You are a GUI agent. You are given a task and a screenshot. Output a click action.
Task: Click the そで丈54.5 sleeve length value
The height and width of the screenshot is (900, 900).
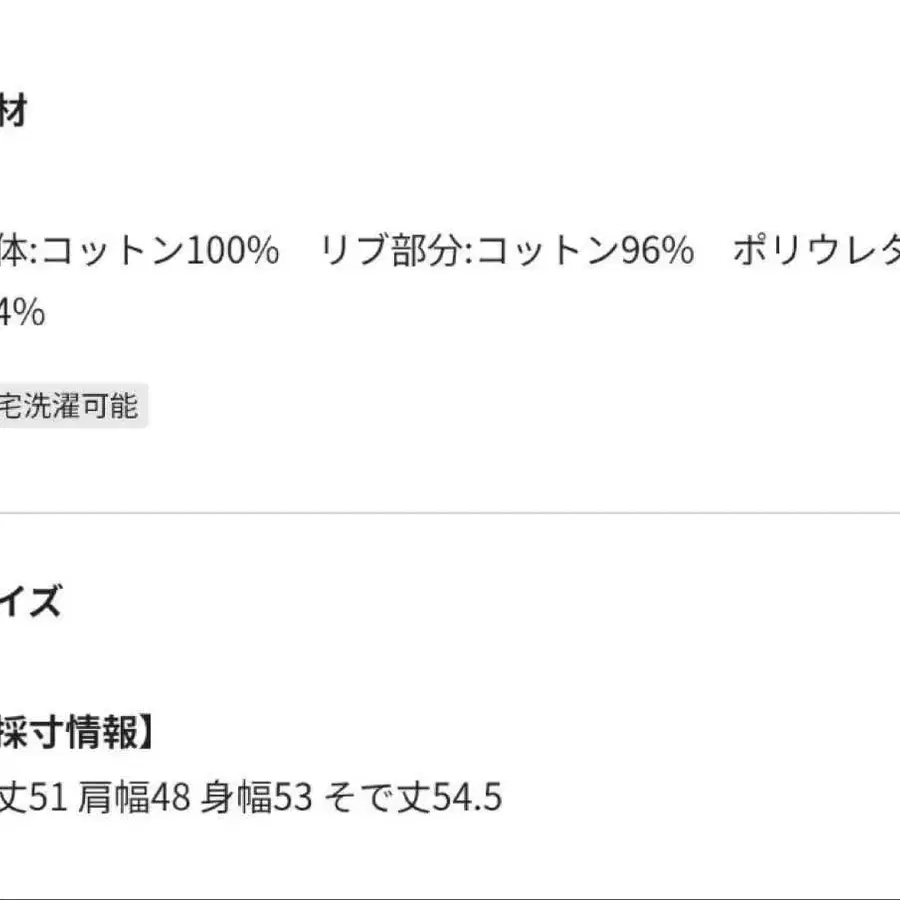click(x=415, y=797)
